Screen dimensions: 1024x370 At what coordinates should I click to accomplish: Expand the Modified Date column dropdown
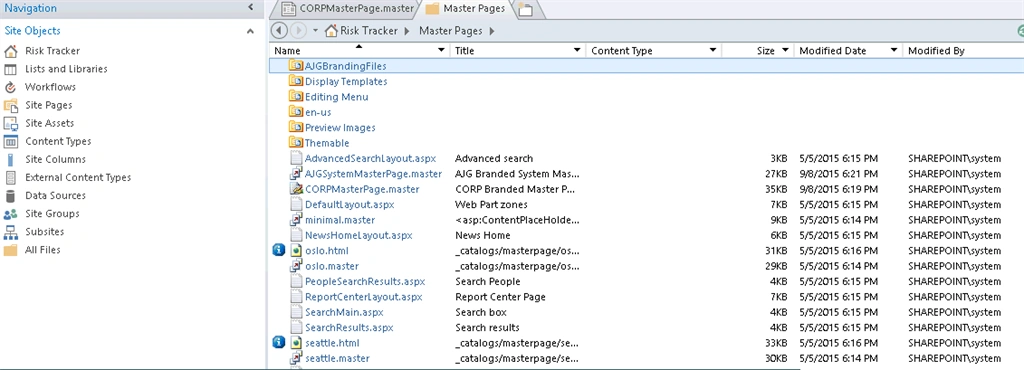point(893,50)
